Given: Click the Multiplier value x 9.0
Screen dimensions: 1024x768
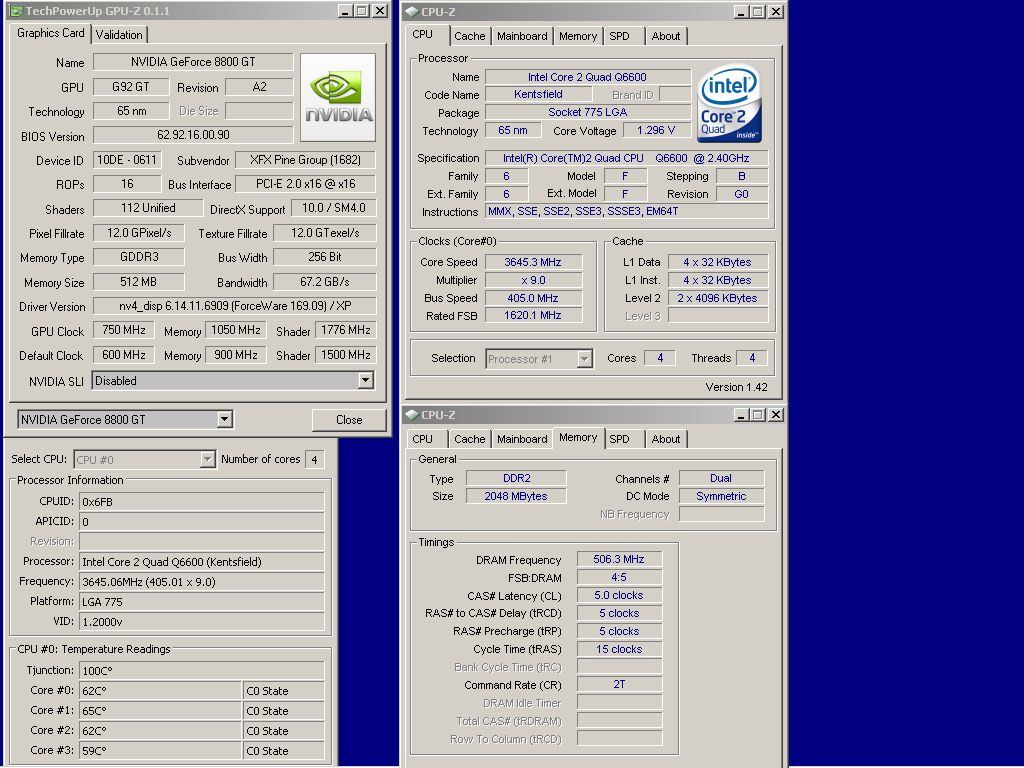Looking at the screenshot, I should [533, 280].
